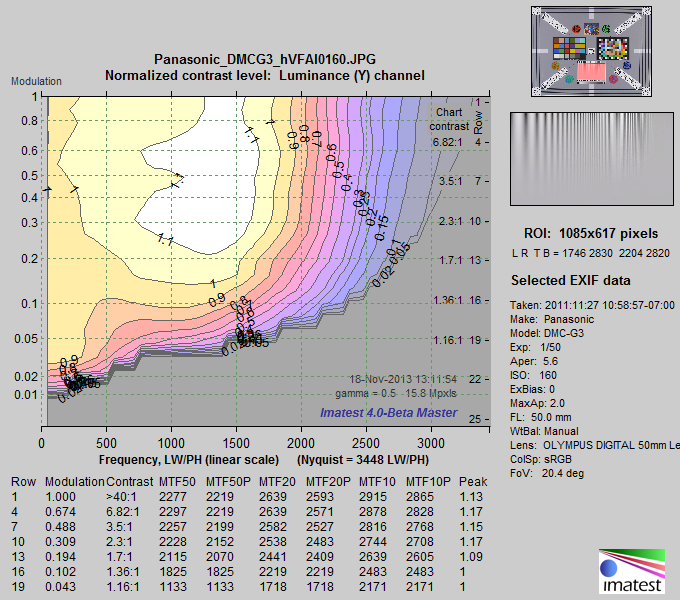
Task: Click 'L R T B = 1746 2830 2204 2820' text
Action: tap(591, 253)
